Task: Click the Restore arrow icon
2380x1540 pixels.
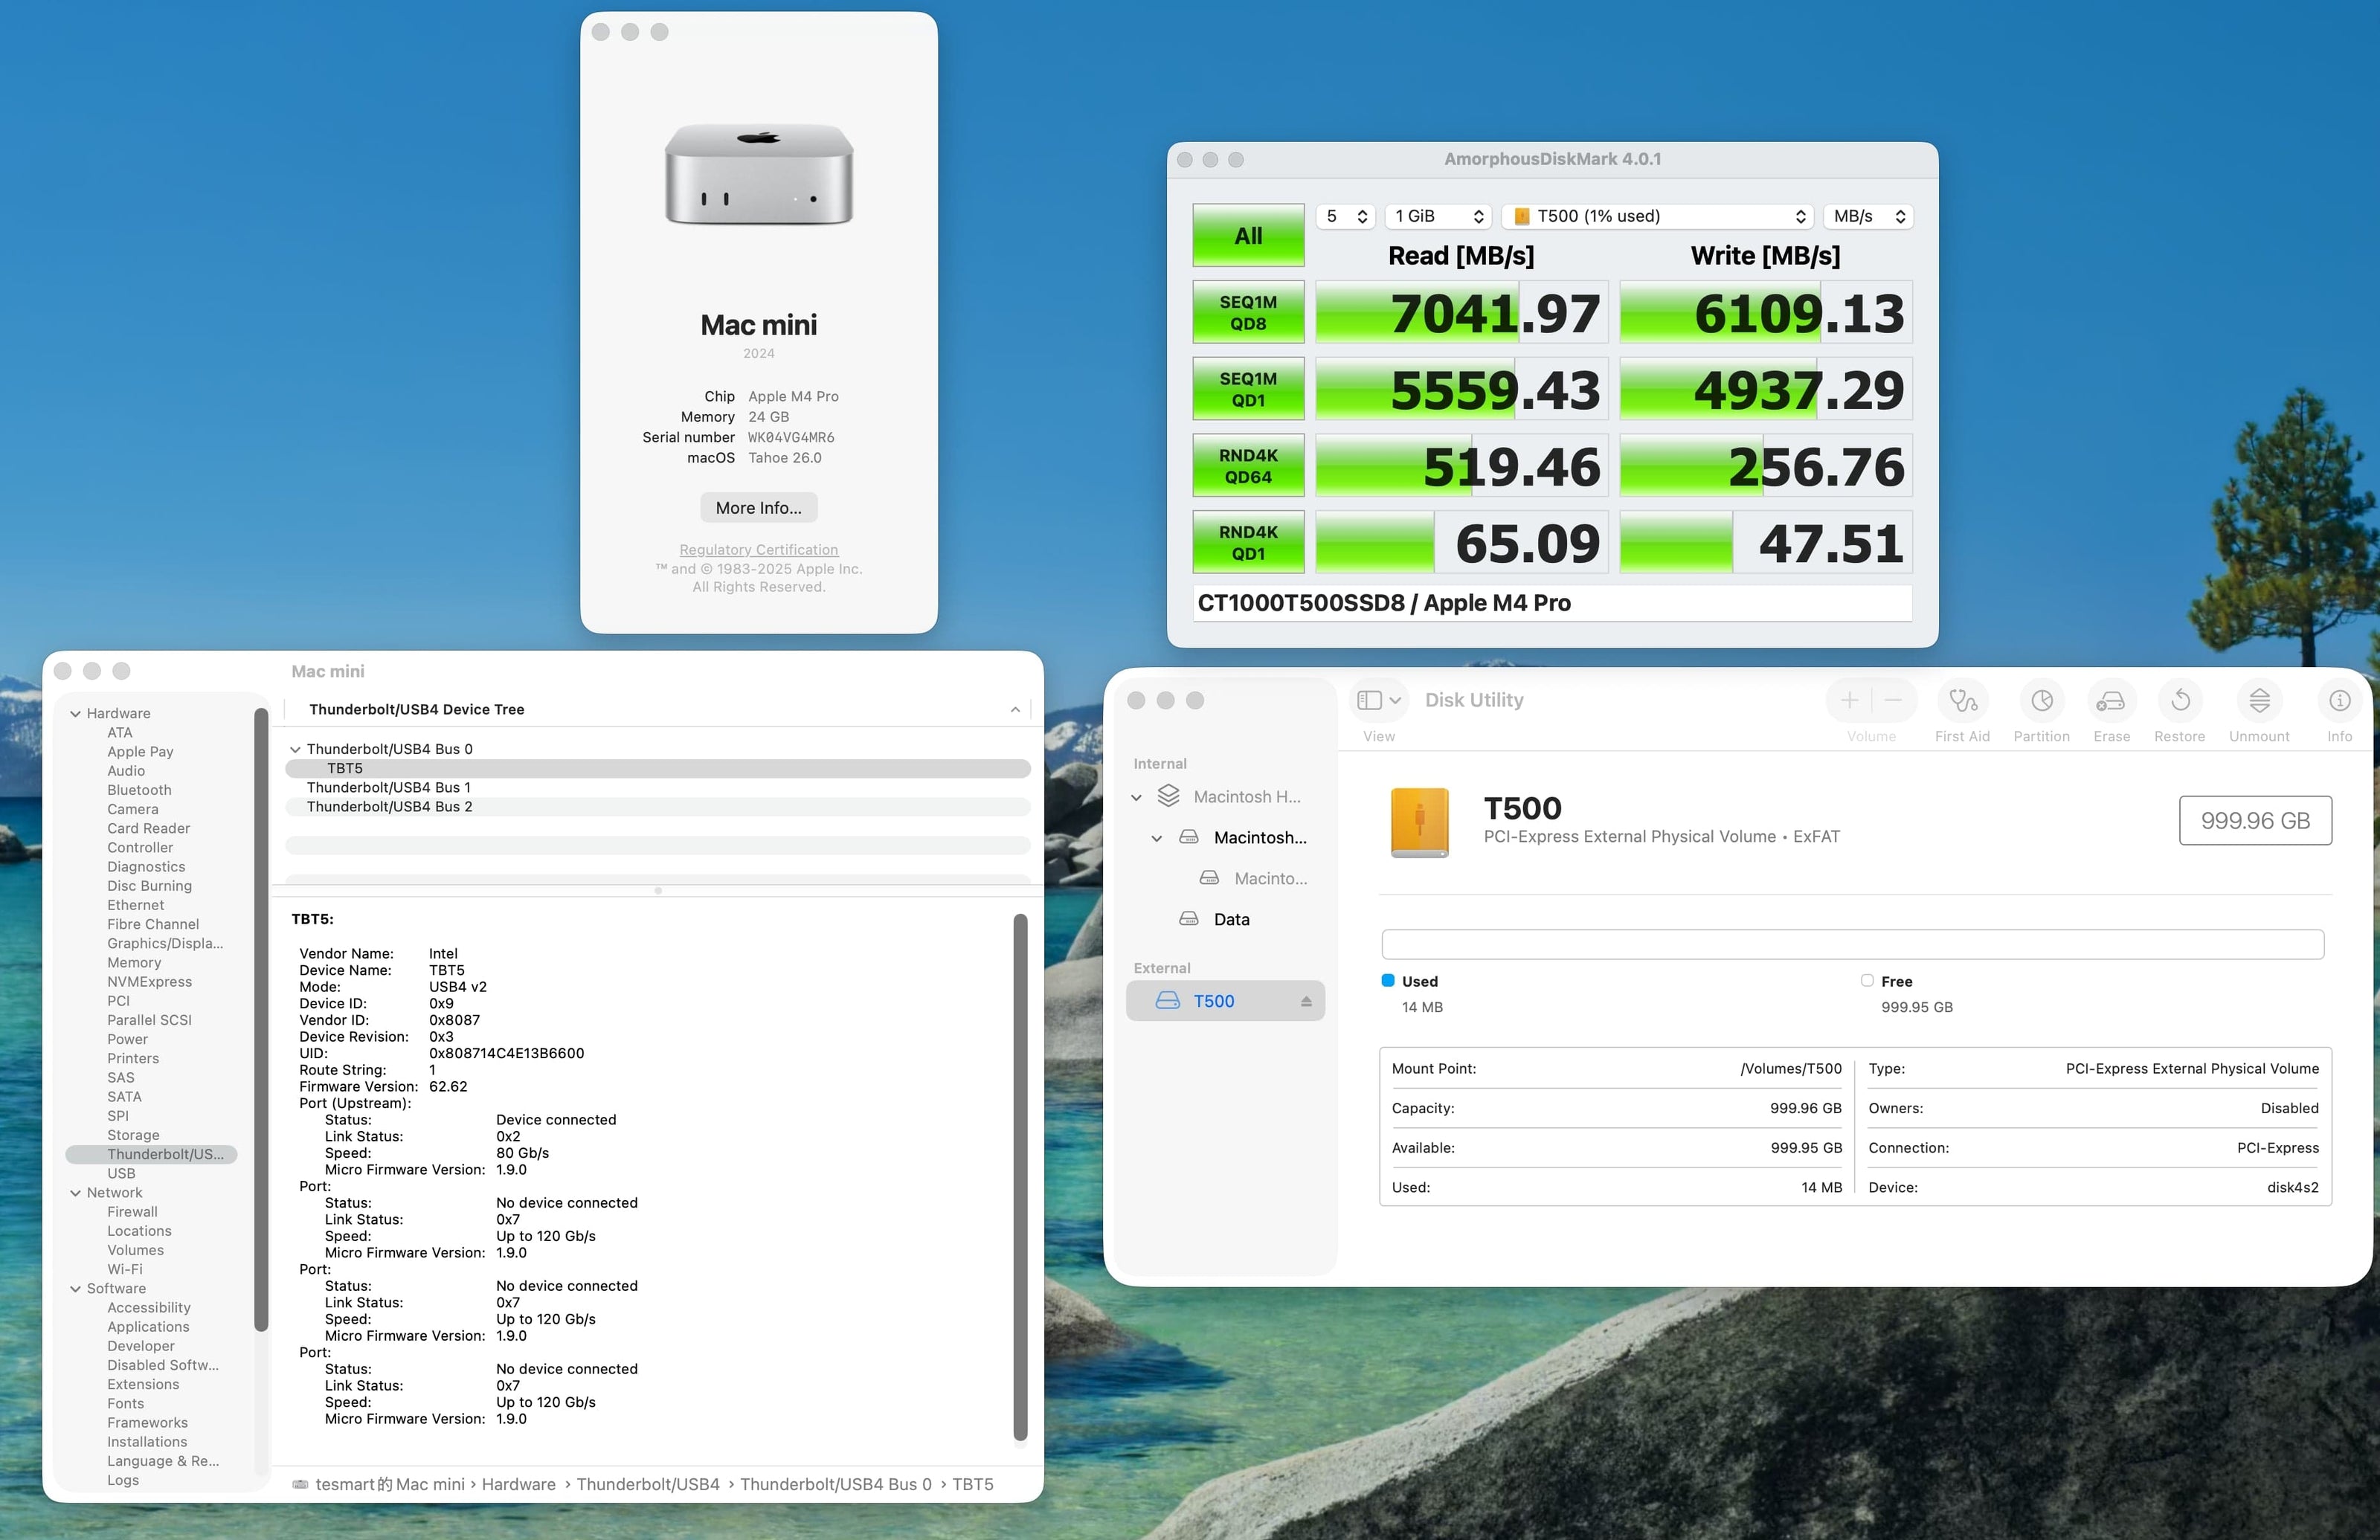Action: click(x=2180, y=701)
